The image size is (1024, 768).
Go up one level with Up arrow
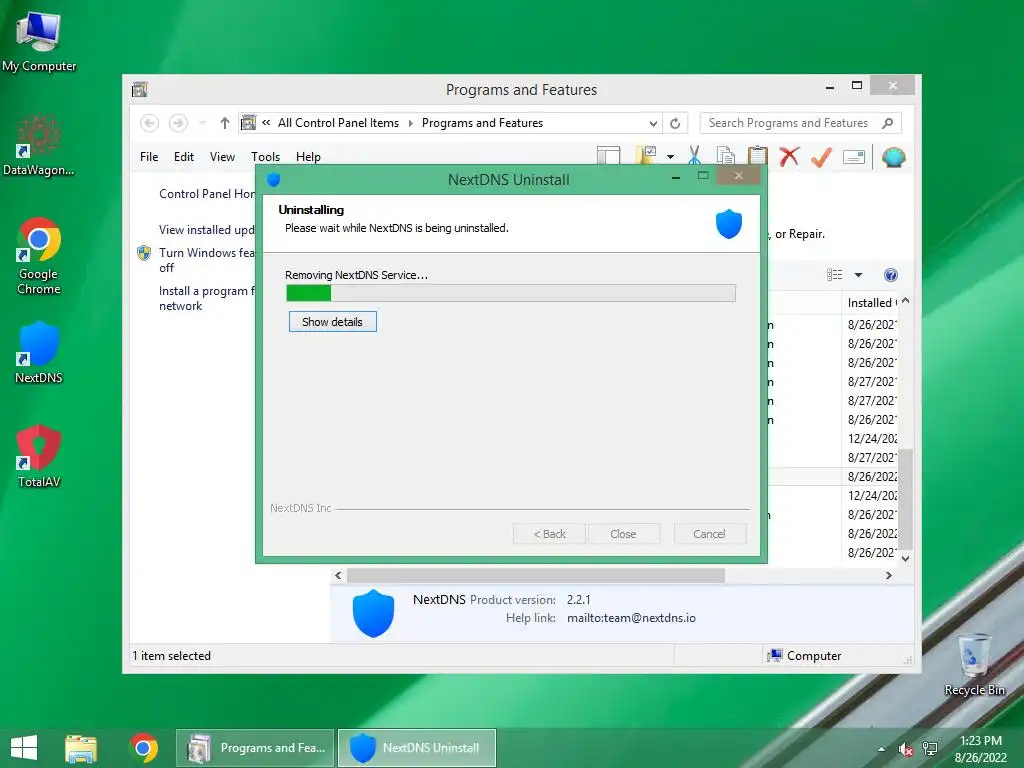click(225, 123)
